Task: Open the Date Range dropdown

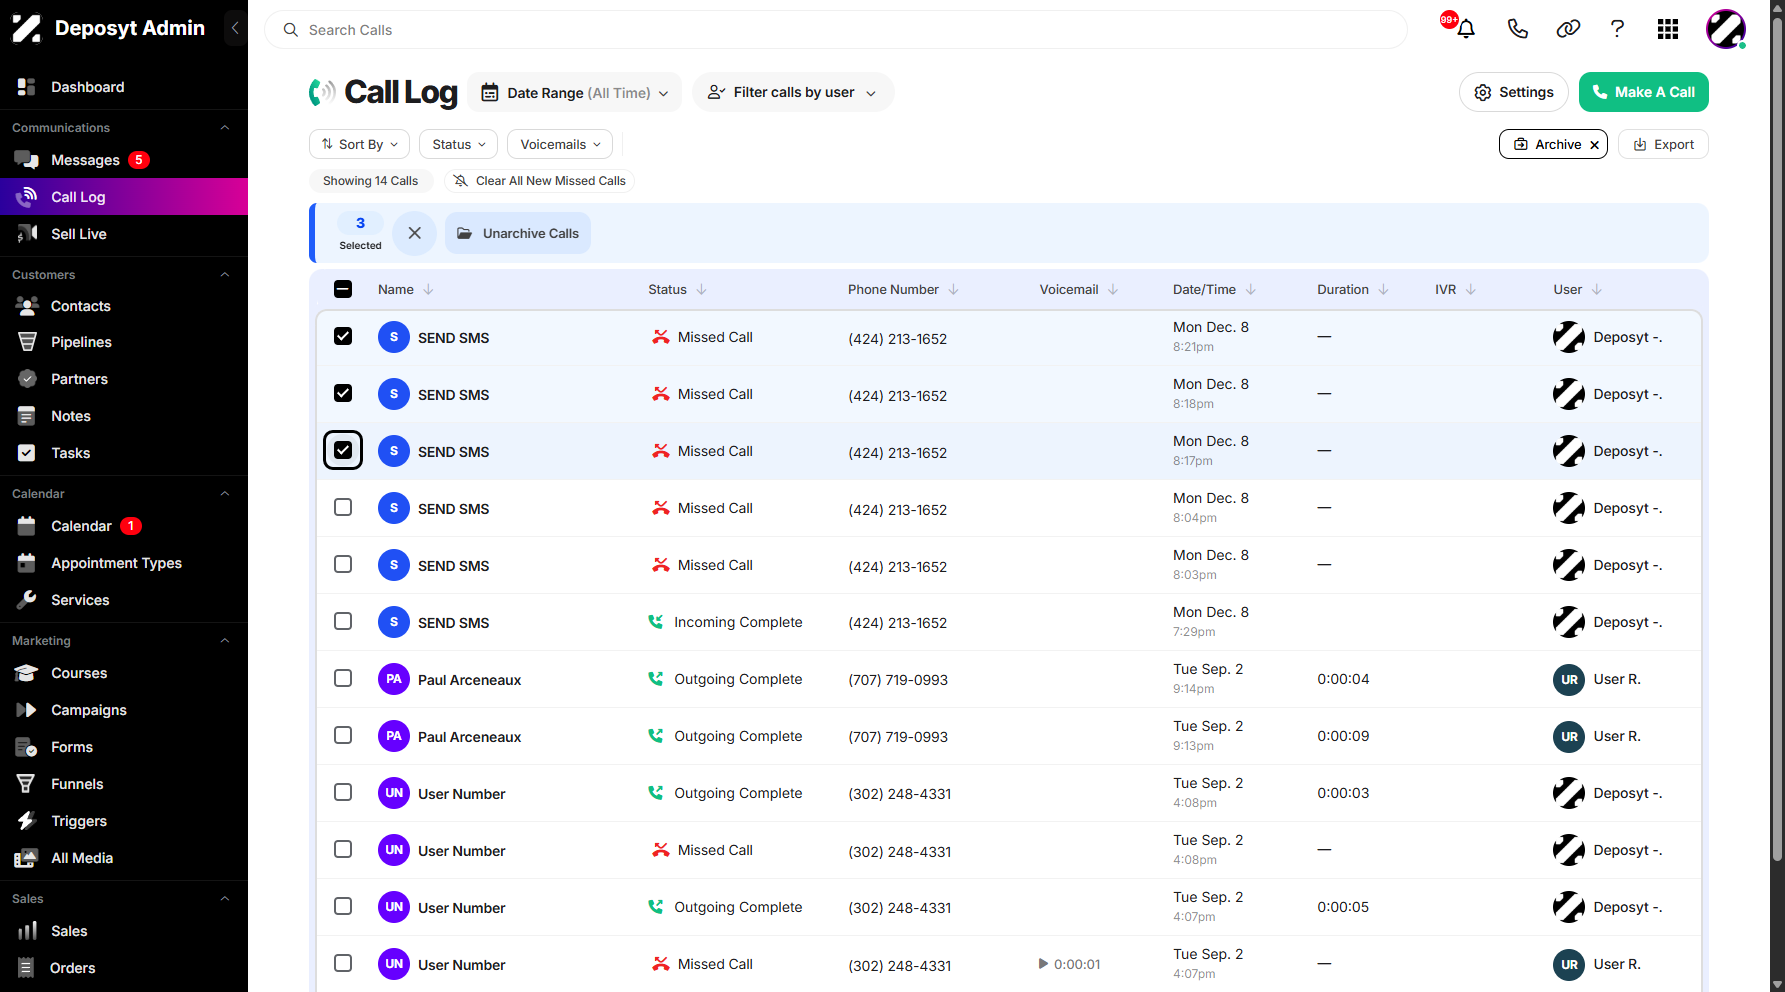Action: point(575,92)
